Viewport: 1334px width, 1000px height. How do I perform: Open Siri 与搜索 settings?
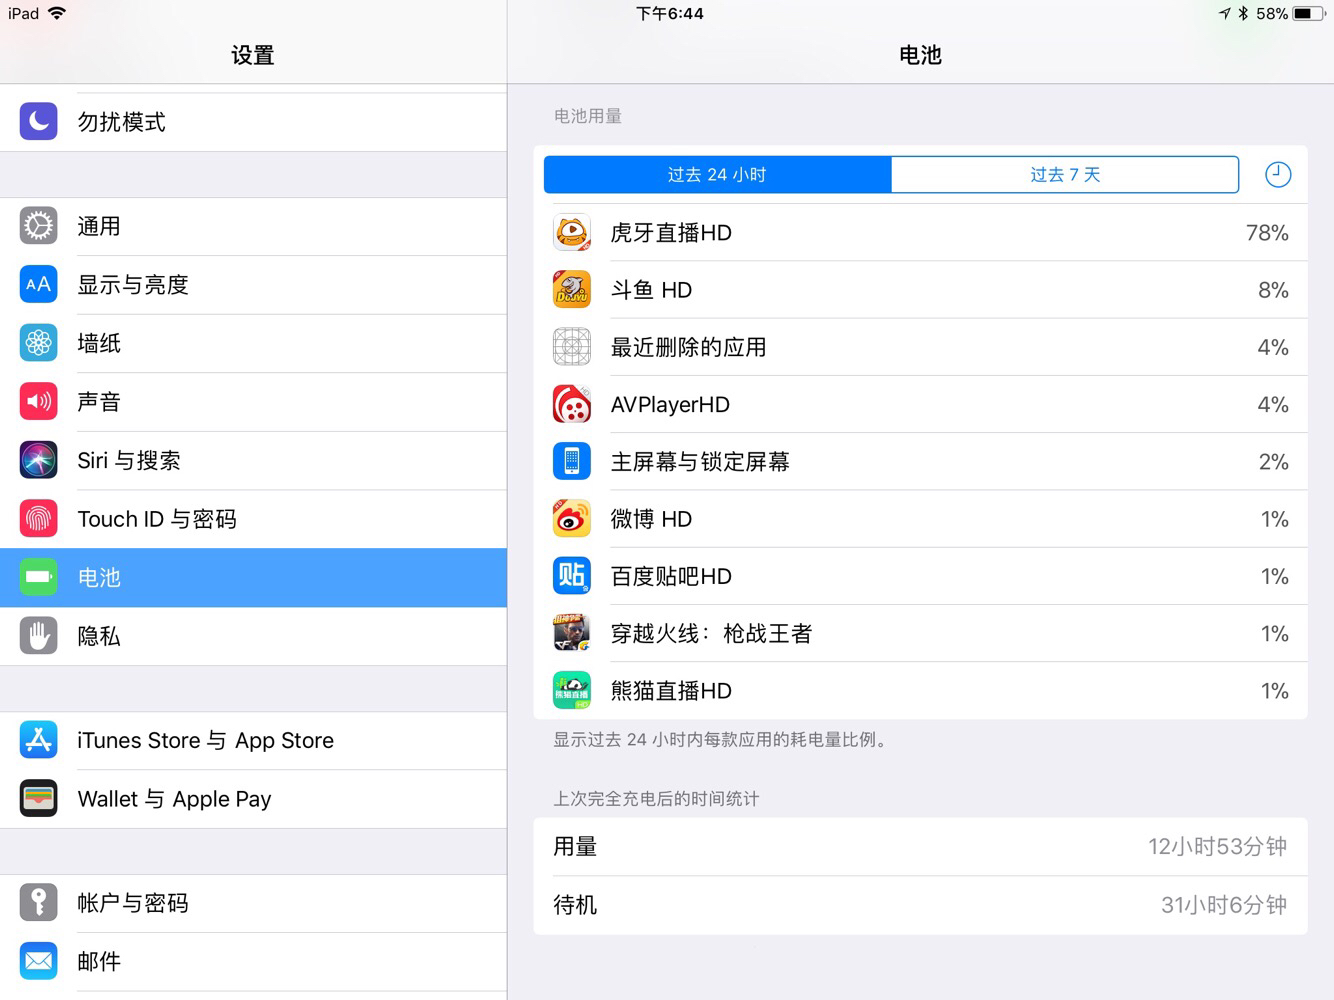(x=253, y=460)
